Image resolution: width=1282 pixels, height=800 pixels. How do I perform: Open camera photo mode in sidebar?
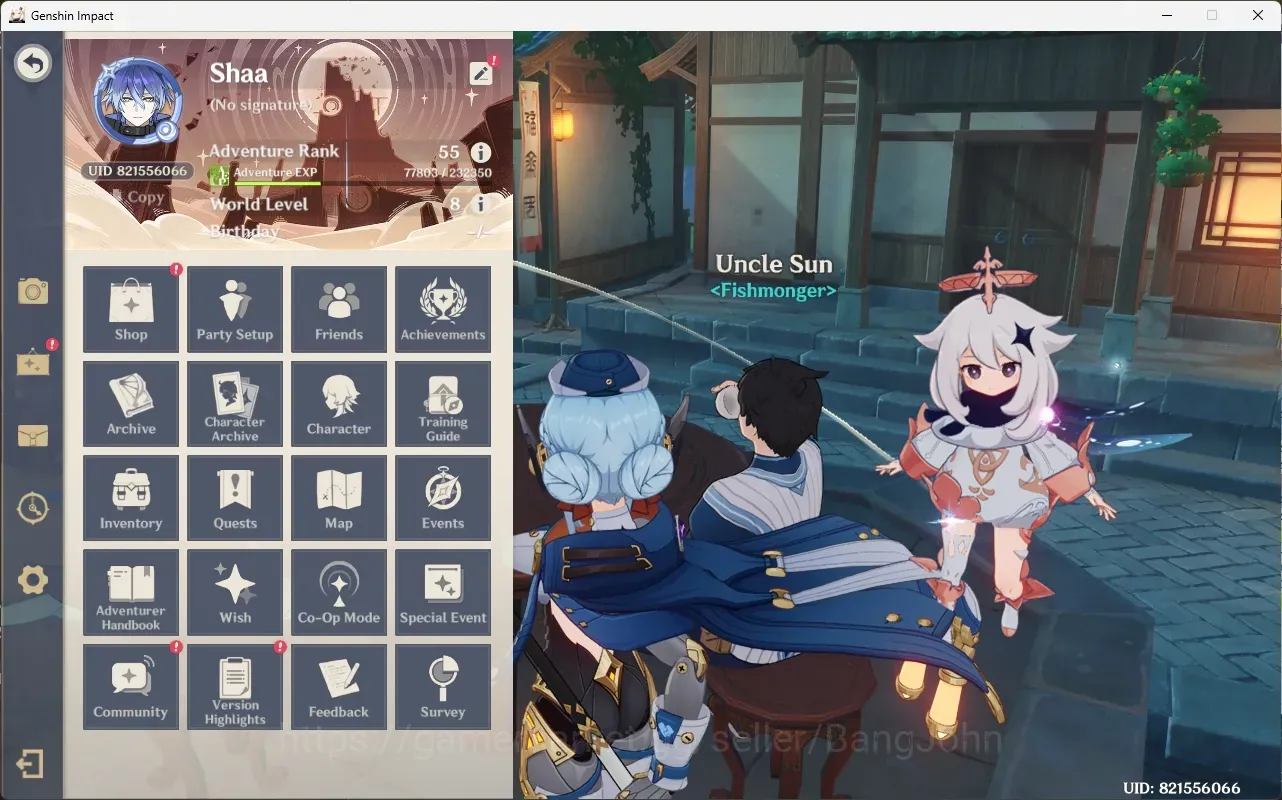point(33,291)
